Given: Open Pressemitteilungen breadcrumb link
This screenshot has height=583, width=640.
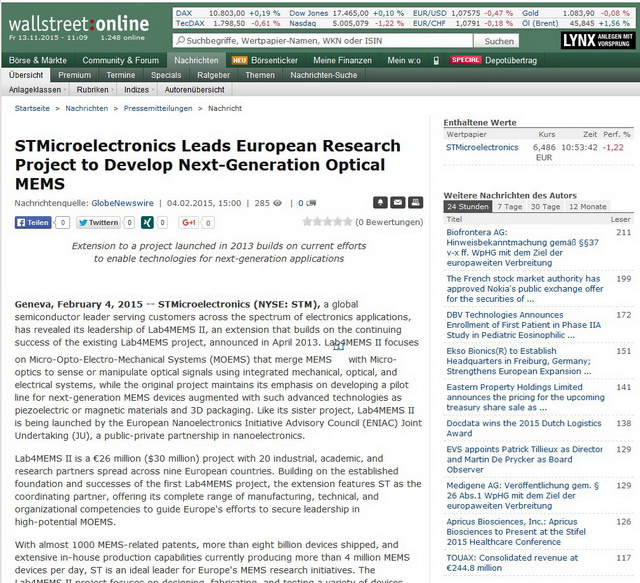Looking at the screenshot, I should point(158,109).
